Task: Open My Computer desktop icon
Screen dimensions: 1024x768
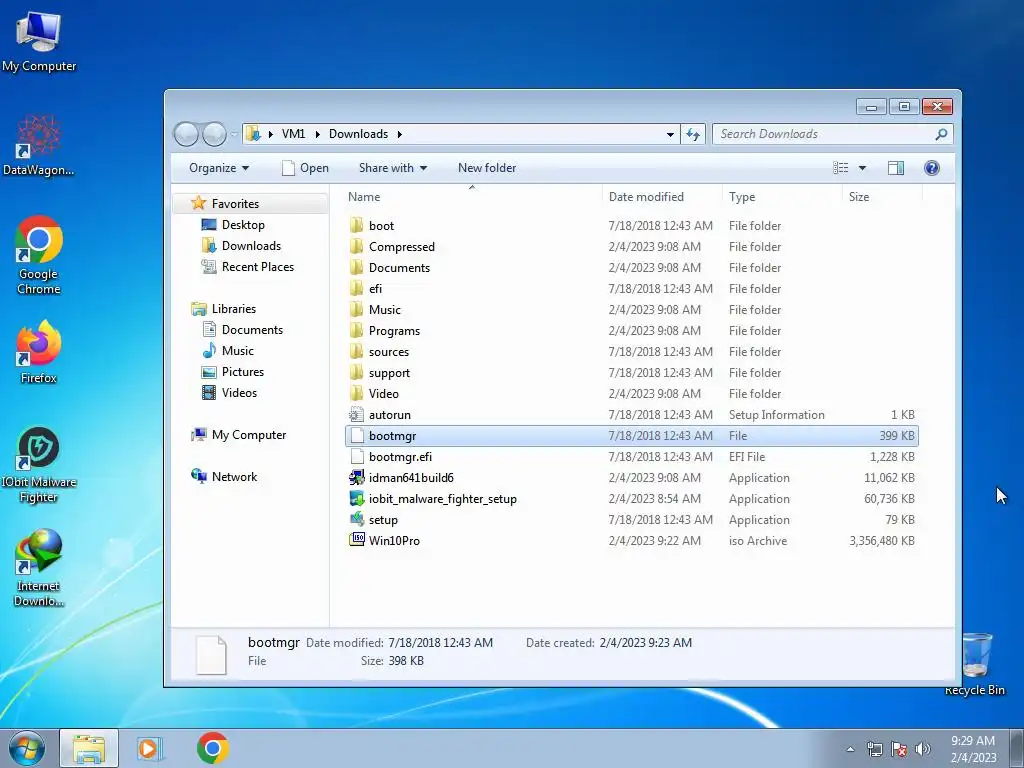Action: point(39,41)
